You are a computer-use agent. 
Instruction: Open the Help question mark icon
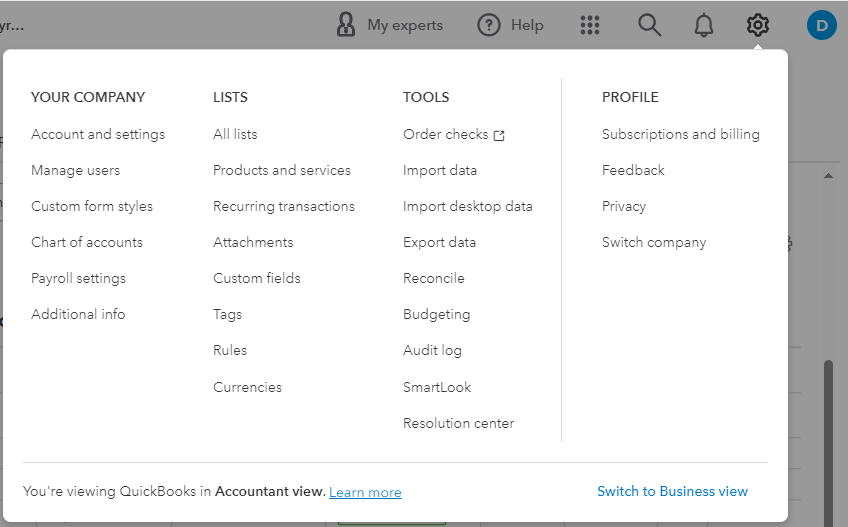point(488,25)
